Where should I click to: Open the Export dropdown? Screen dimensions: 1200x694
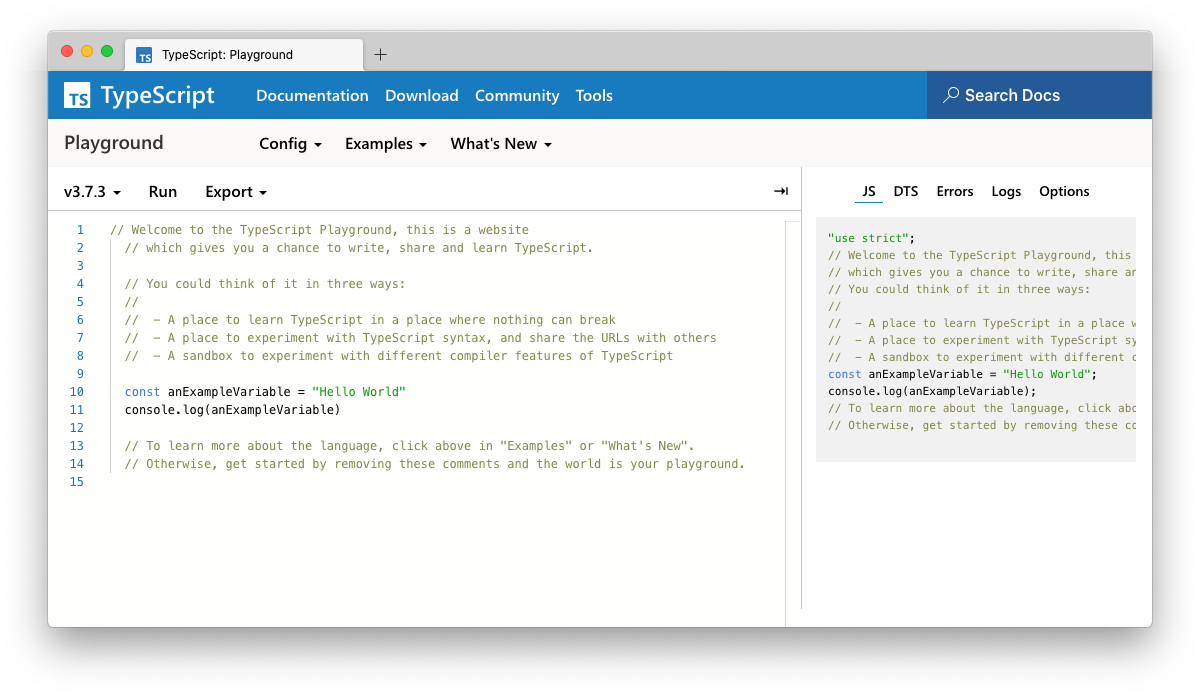235,191
